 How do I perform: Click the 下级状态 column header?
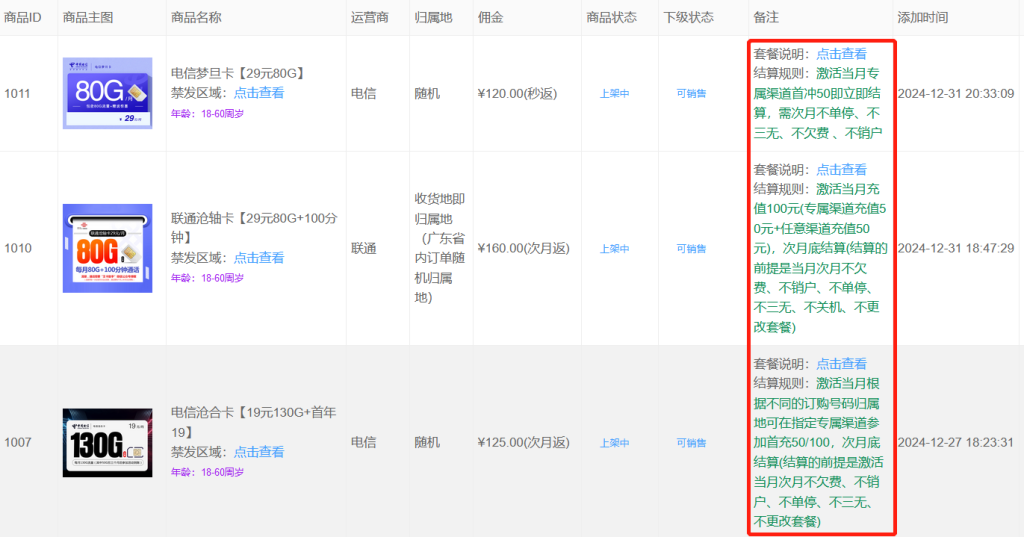coord(688,17)
